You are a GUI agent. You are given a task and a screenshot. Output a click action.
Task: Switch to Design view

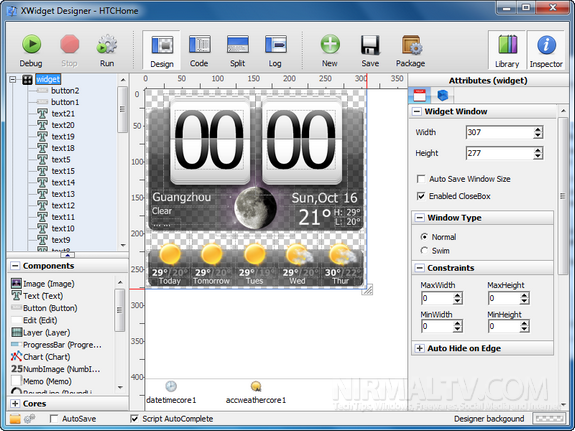point(162,51)
